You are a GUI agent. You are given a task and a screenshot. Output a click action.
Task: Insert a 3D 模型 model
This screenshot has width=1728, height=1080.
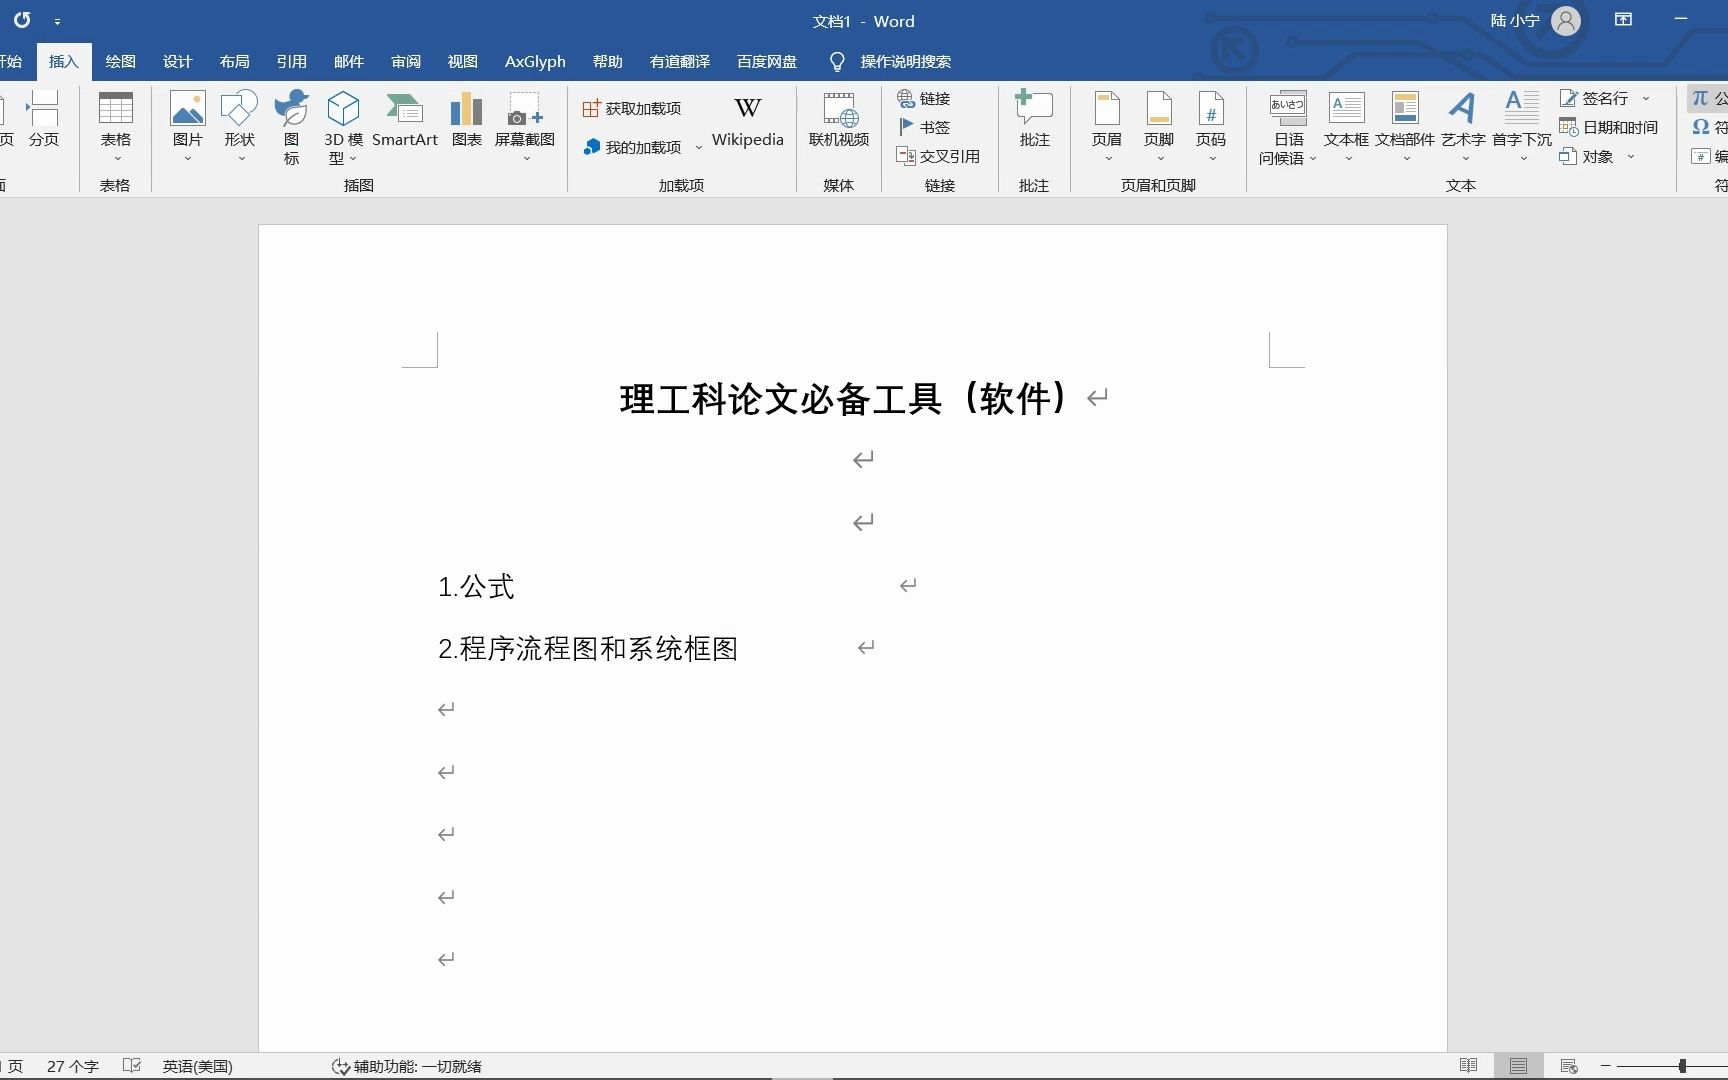[343, 127]
